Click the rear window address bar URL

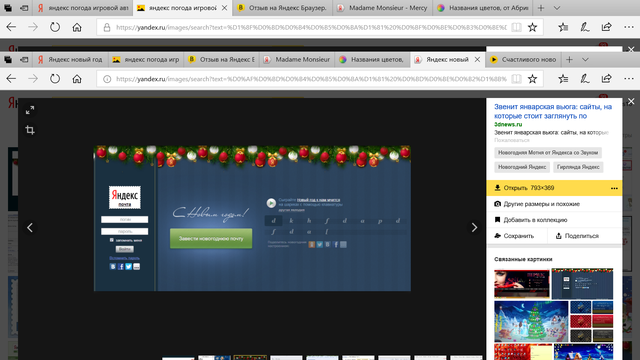click(x=311, y=27)
